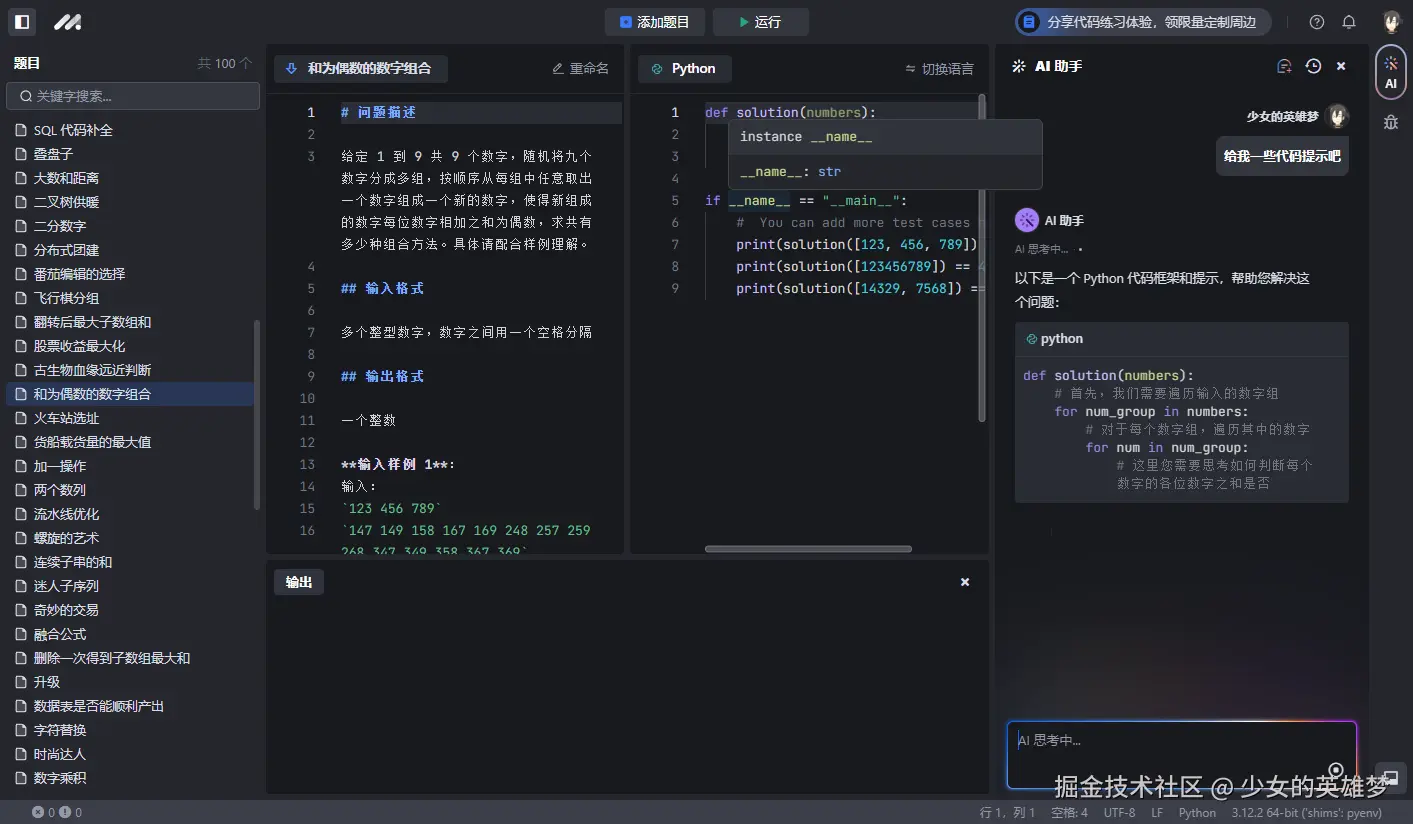Open the 分享代码练习体验 banner
The height and width of the screenshot is (824, 1413).
[1143, 22]
